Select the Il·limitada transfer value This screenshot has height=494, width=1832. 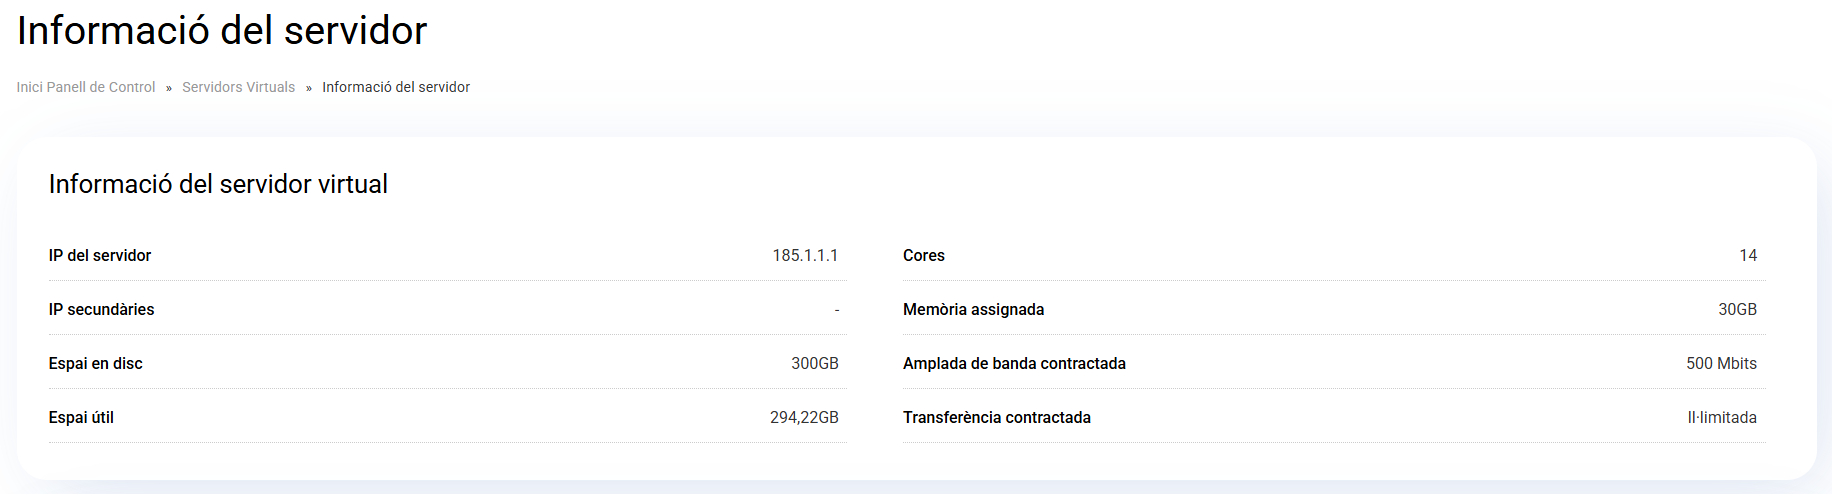(x=1721, y=417)
